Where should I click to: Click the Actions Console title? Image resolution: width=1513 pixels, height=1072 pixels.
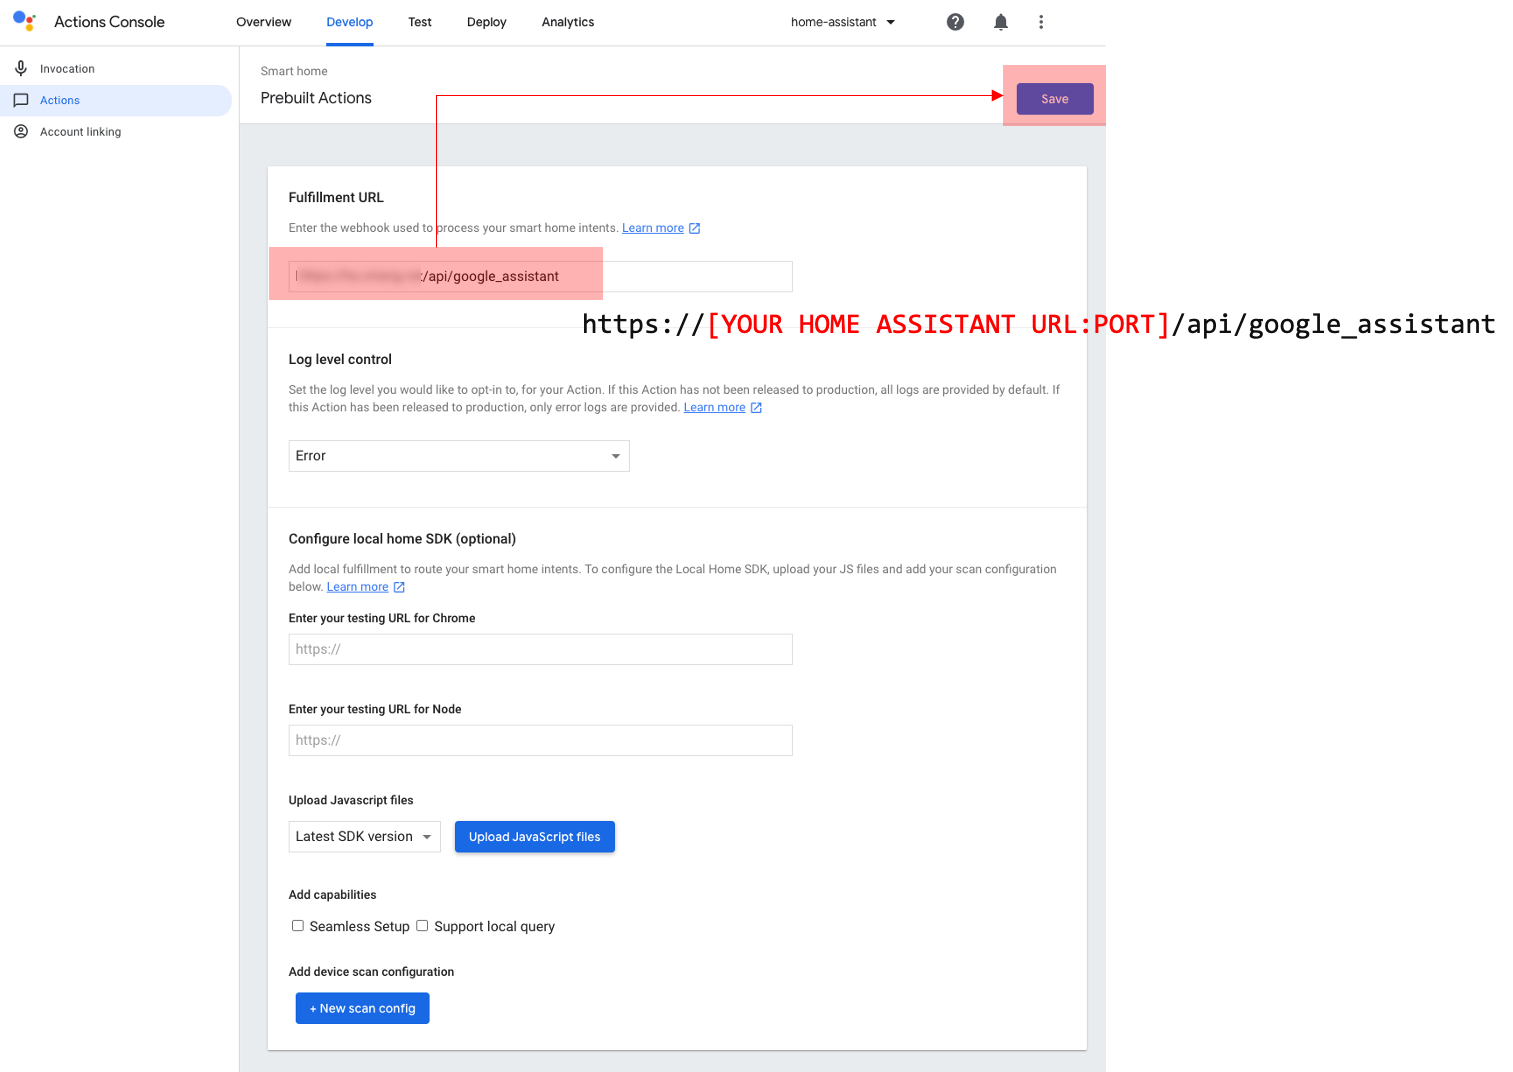[x=109, y=22]
